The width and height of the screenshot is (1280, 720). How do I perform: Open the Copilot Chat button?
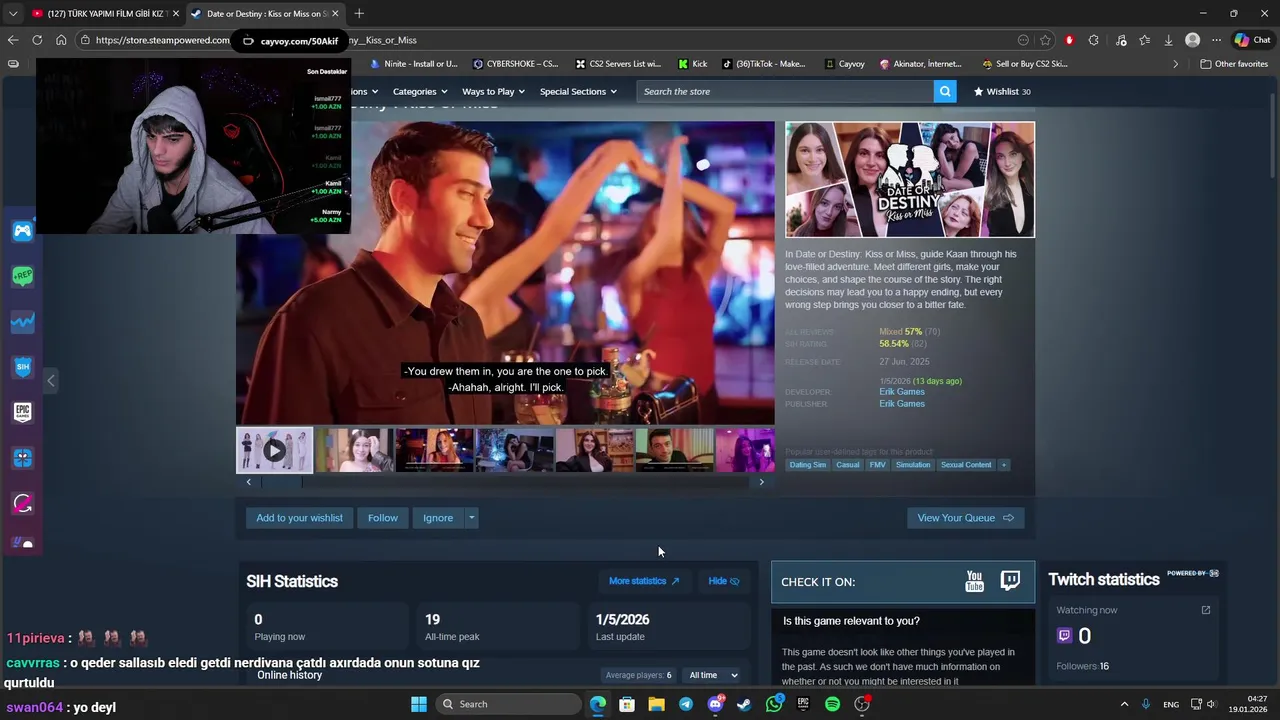[x=1252, y=40]
